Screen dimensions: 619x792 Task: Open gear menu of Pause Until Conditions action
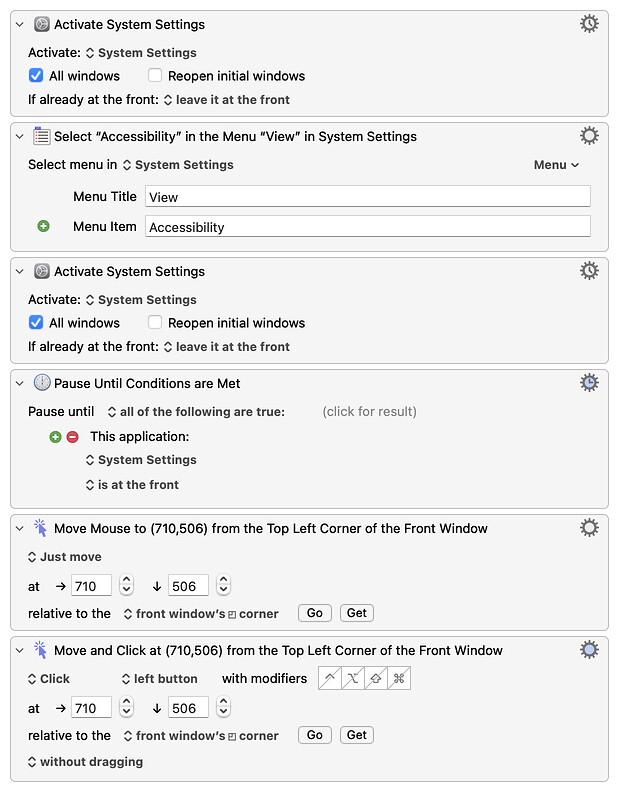(589, 383)
